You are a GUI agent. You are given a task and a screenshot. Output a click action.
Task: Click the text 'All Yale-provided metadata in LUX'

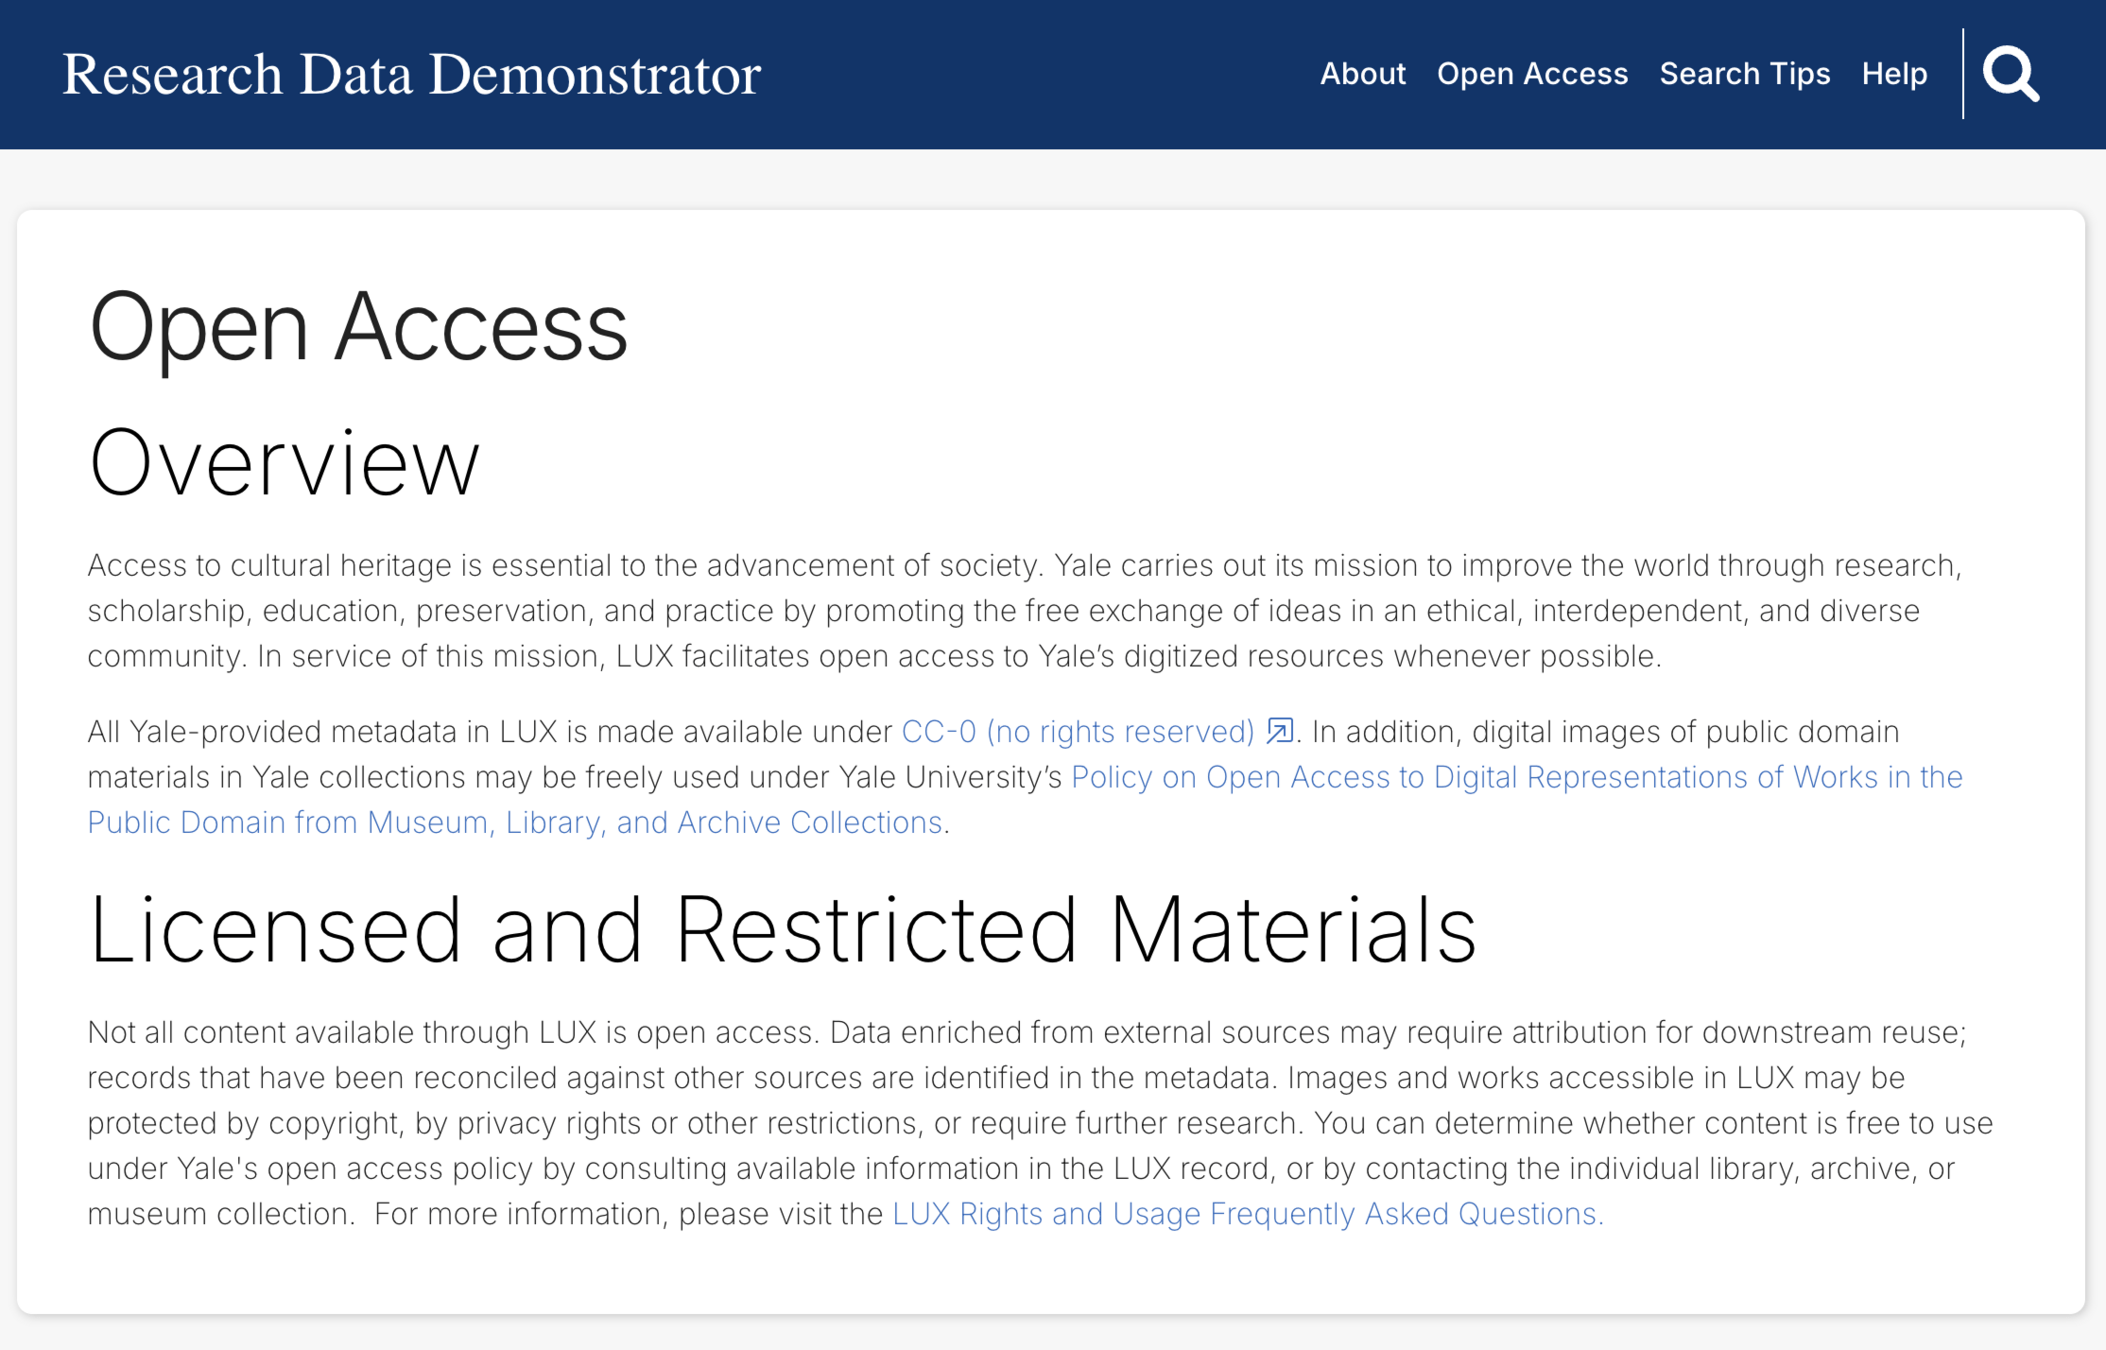click(320, 732)
